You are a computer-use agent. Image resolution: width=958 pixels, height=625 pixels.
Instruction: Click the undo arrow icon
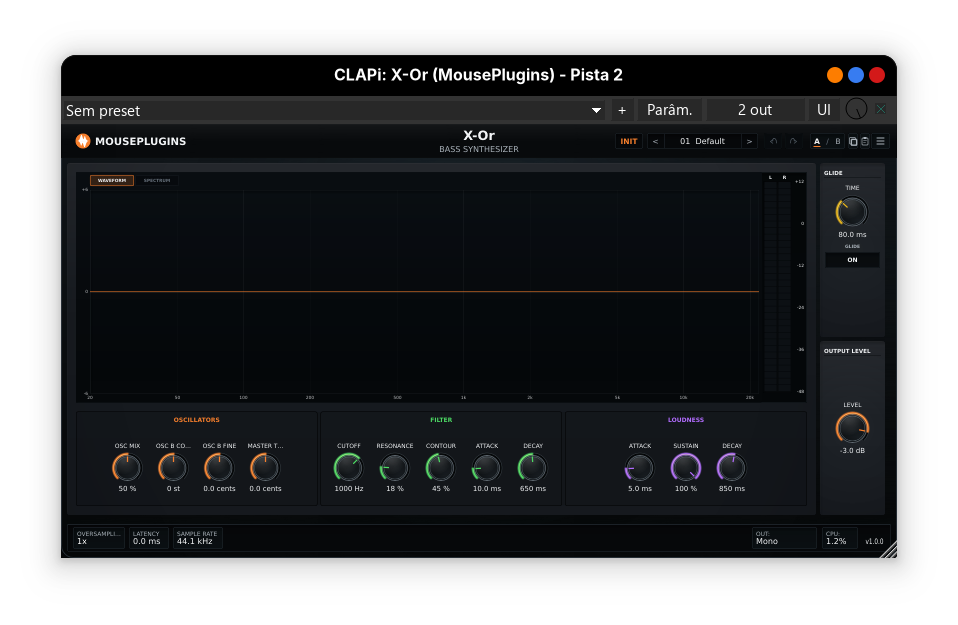pyautogui.click(x=773, y=141)
